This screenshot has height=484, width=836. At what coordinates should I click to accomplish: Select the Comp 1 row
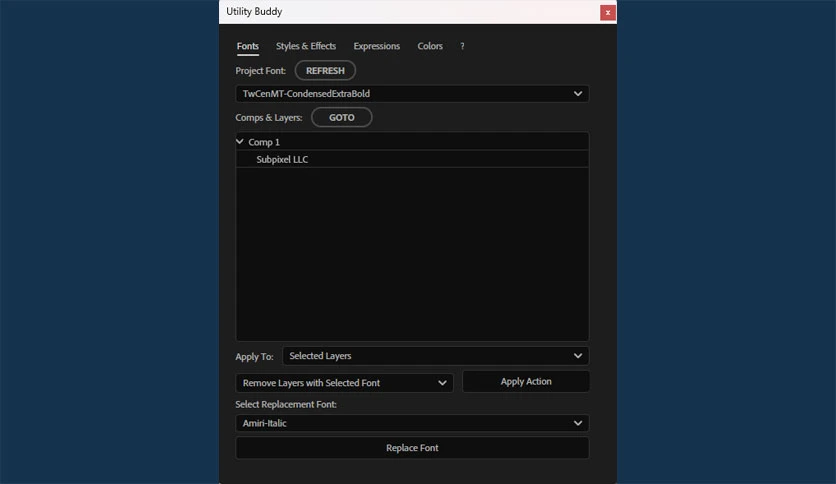pos(412,142)
